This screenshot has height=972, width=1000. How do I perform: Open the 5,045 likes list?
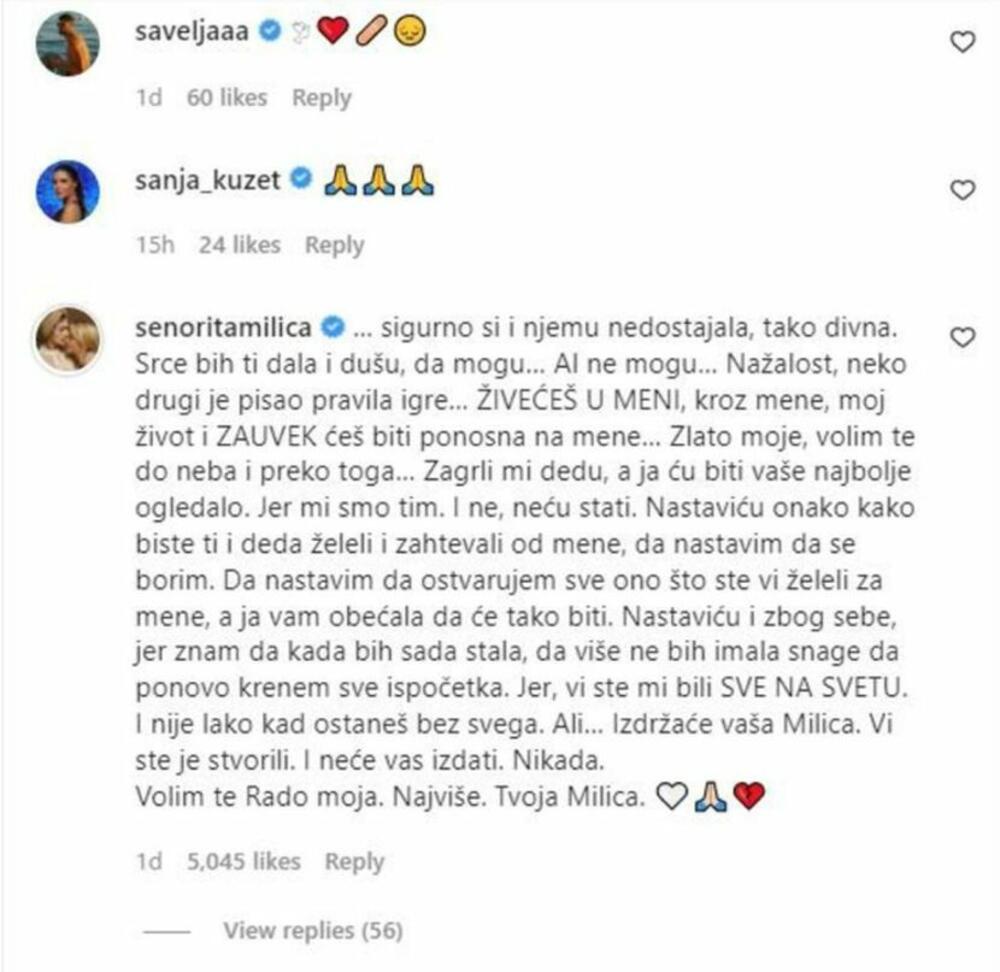point(244,862)
